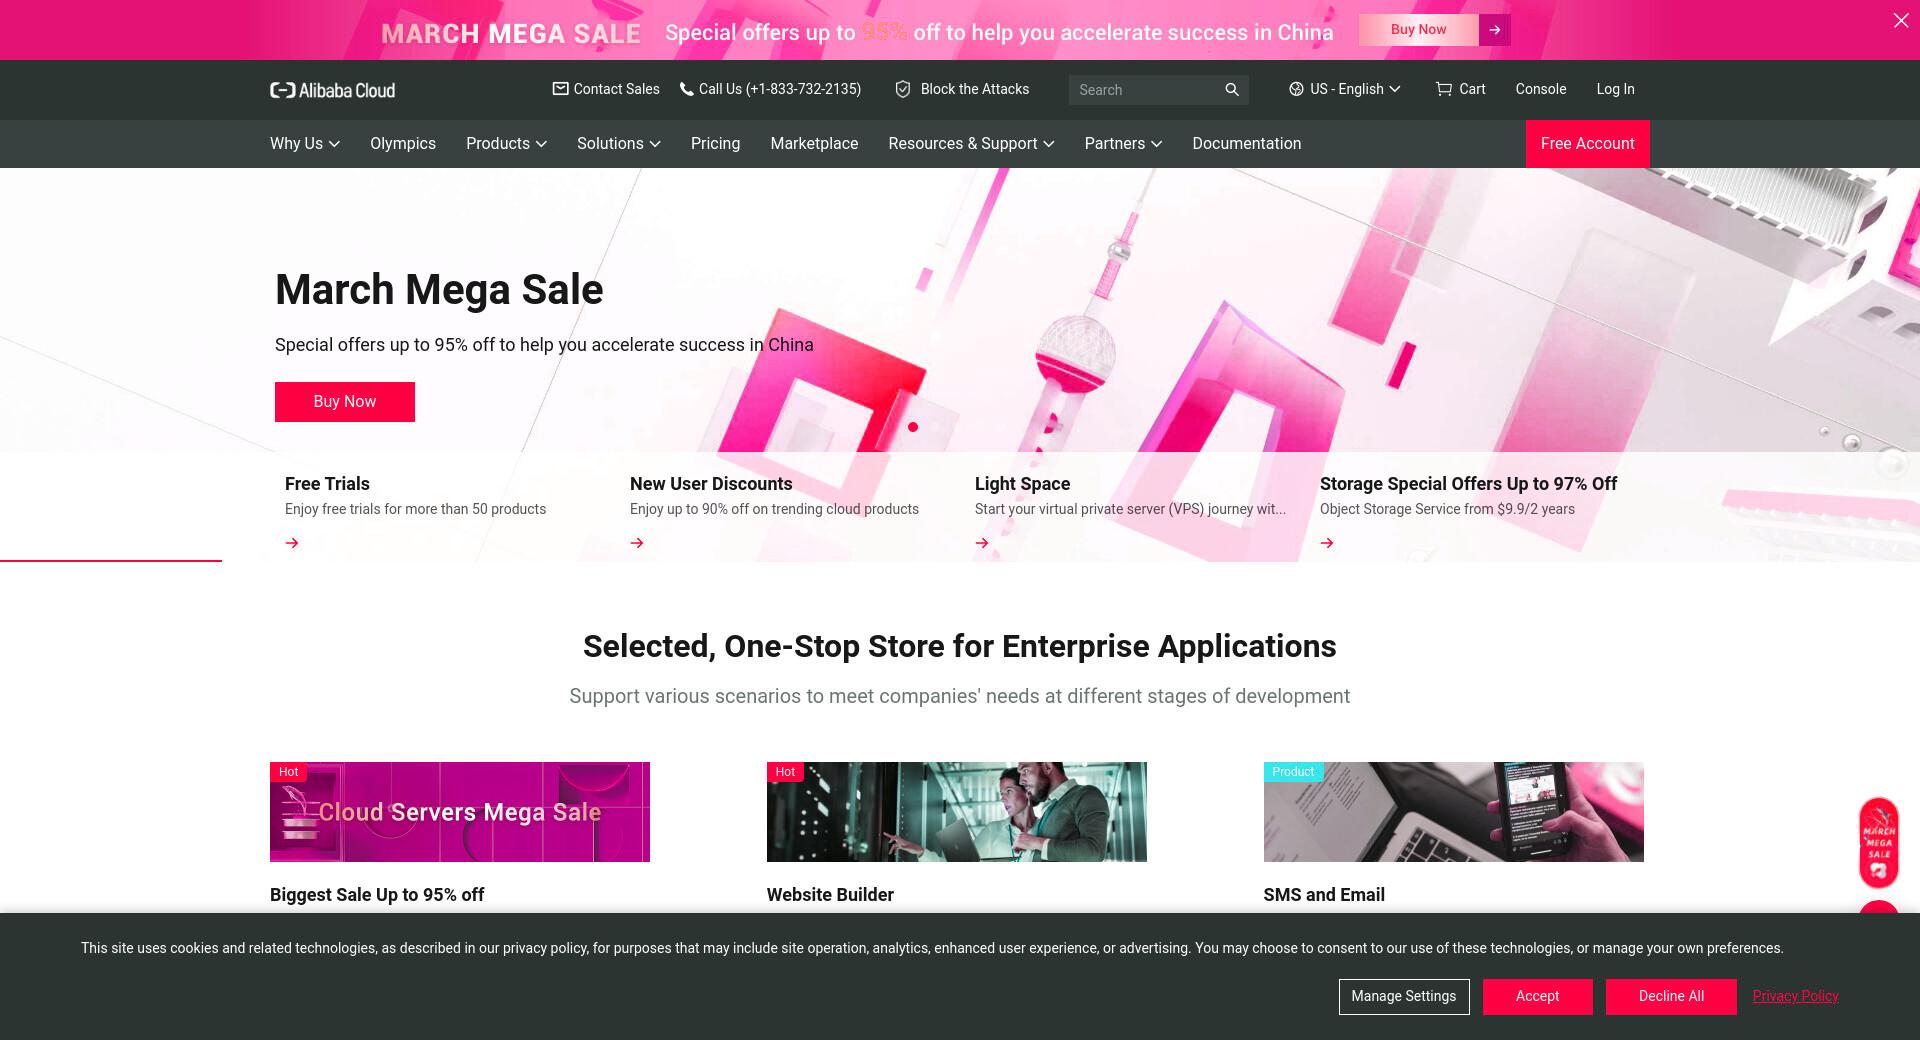Click the hero Buy Now button

[345, 402]
